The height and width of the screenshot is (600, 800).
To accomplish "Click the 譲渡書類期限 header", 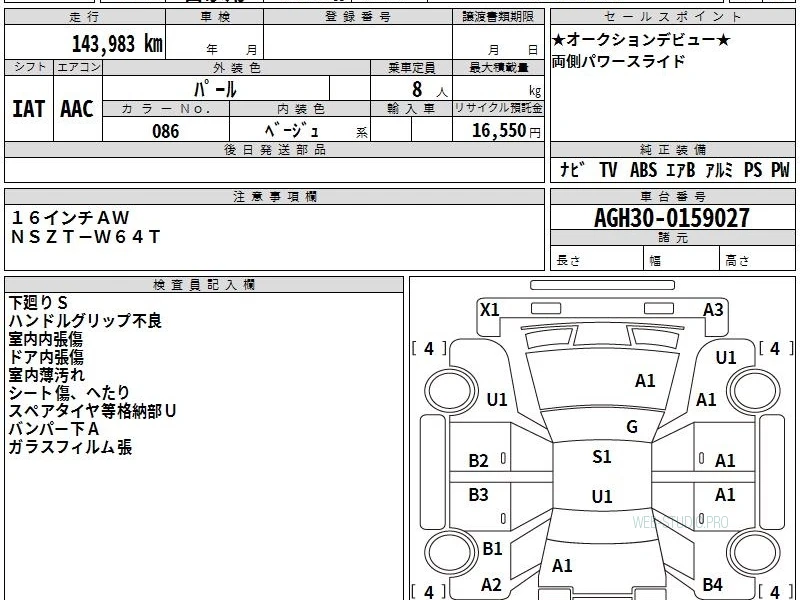I will coord(498,17).
